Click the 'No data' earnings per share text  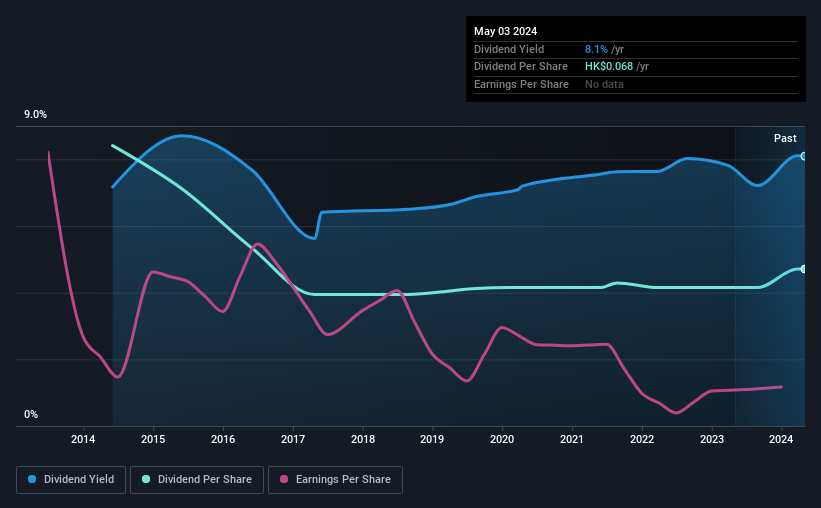[604, 84]
